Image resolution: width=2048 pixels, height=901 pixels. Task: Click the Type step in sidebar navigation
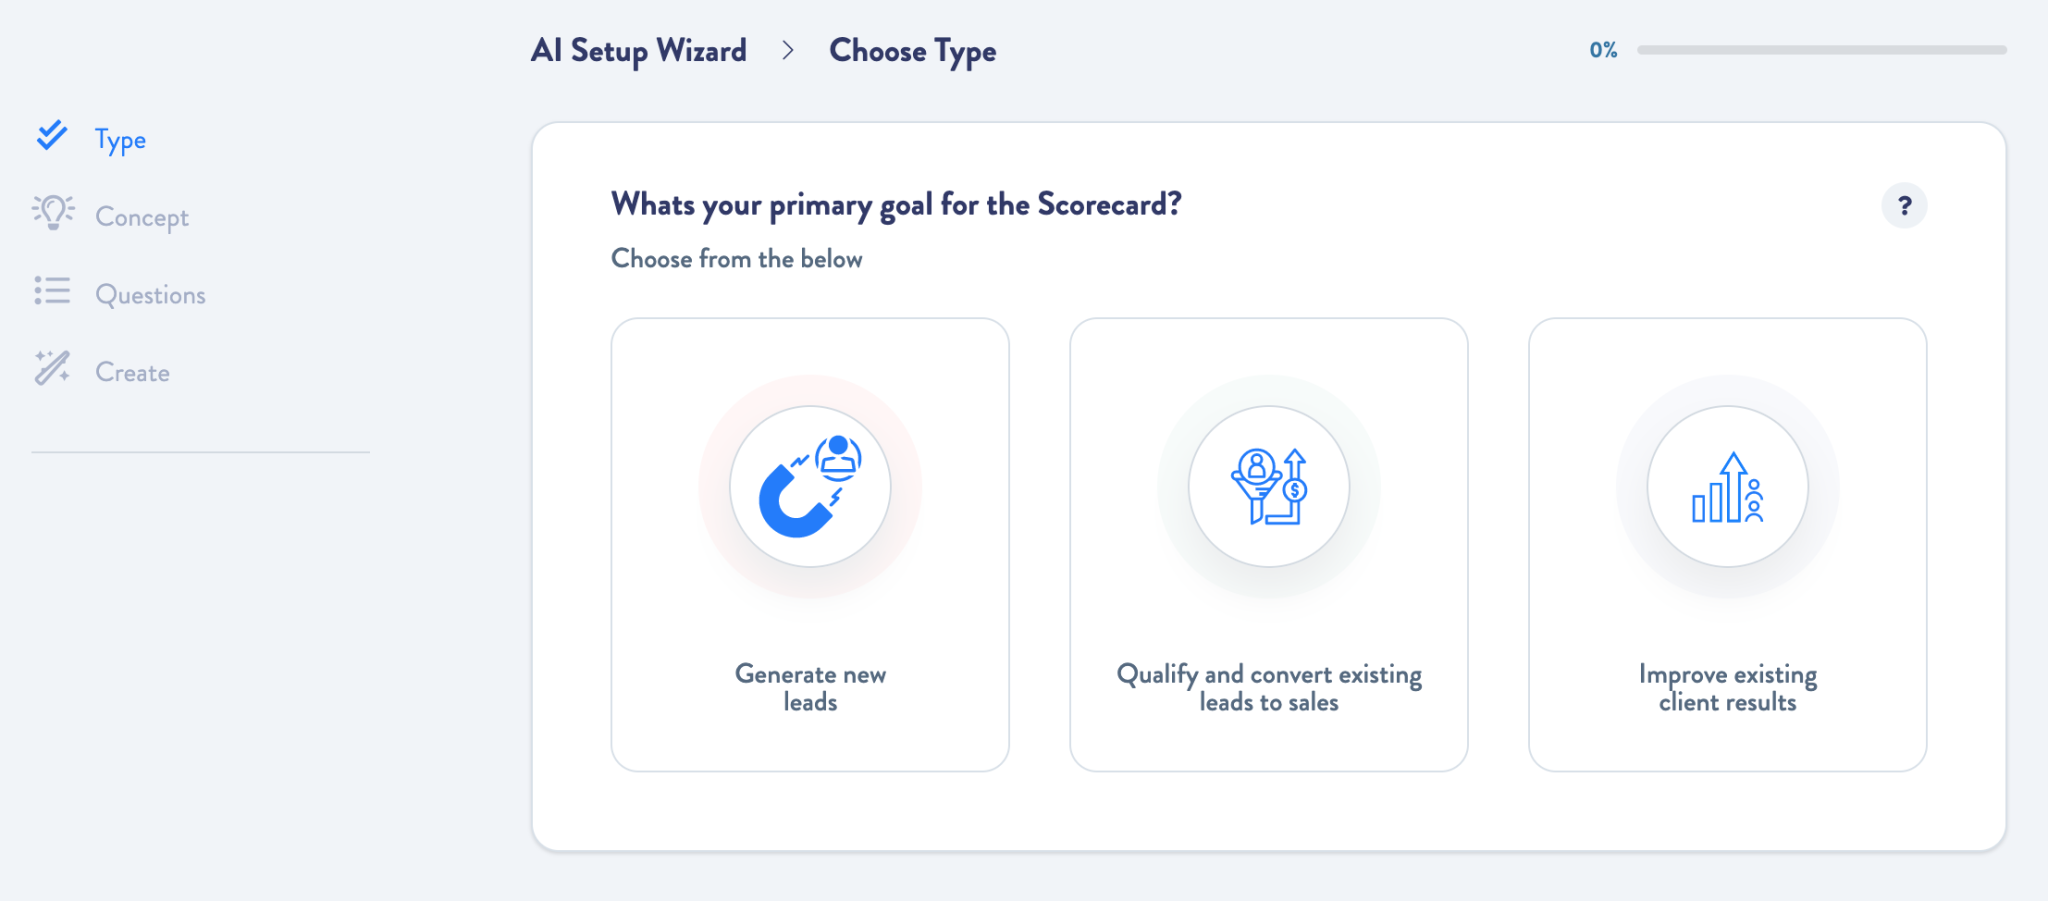click(120, 139)
